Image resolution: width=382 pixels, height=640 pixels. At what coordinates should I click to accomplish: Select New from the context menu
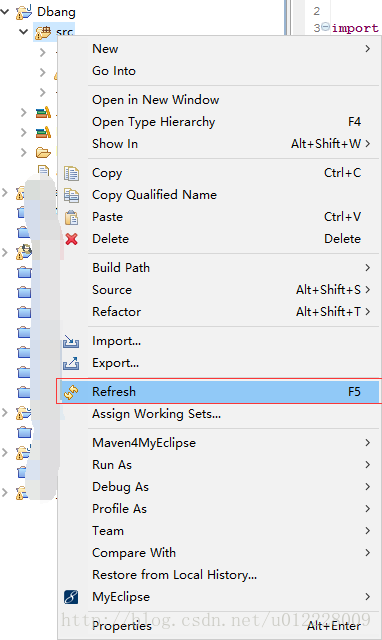pyautogui.click(x=218, y=49)
